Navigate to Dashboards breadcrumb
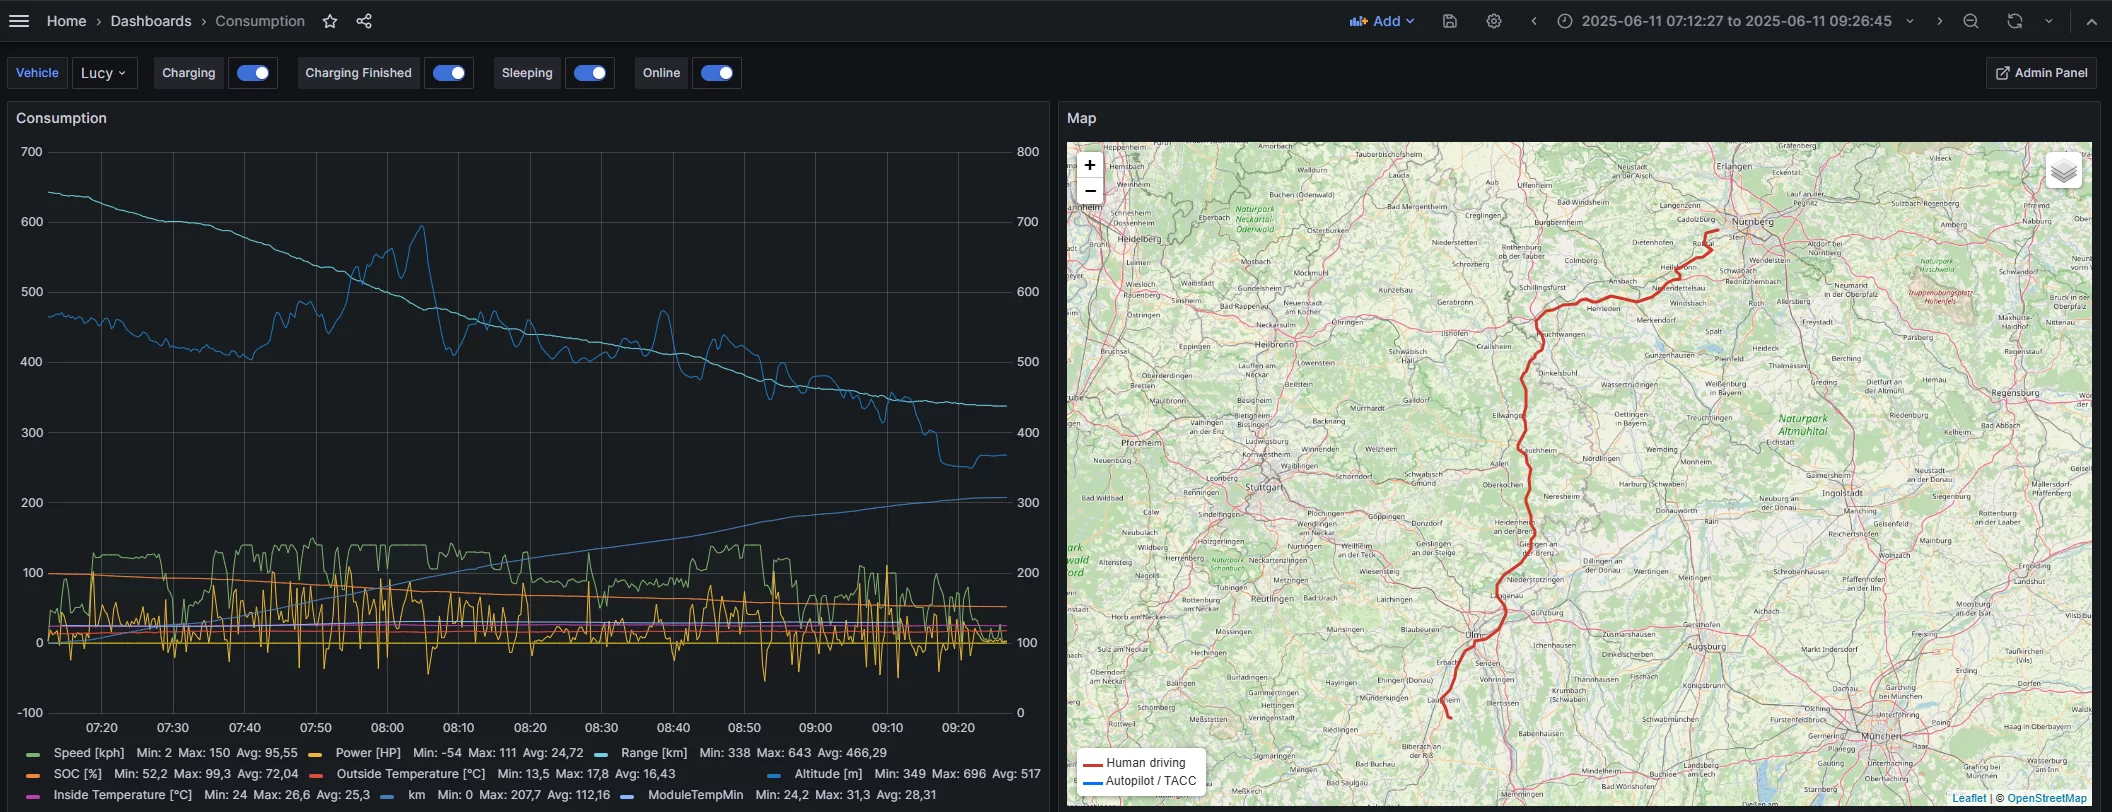The height and width of the screenshot is (812, 2112). (151, 21)
